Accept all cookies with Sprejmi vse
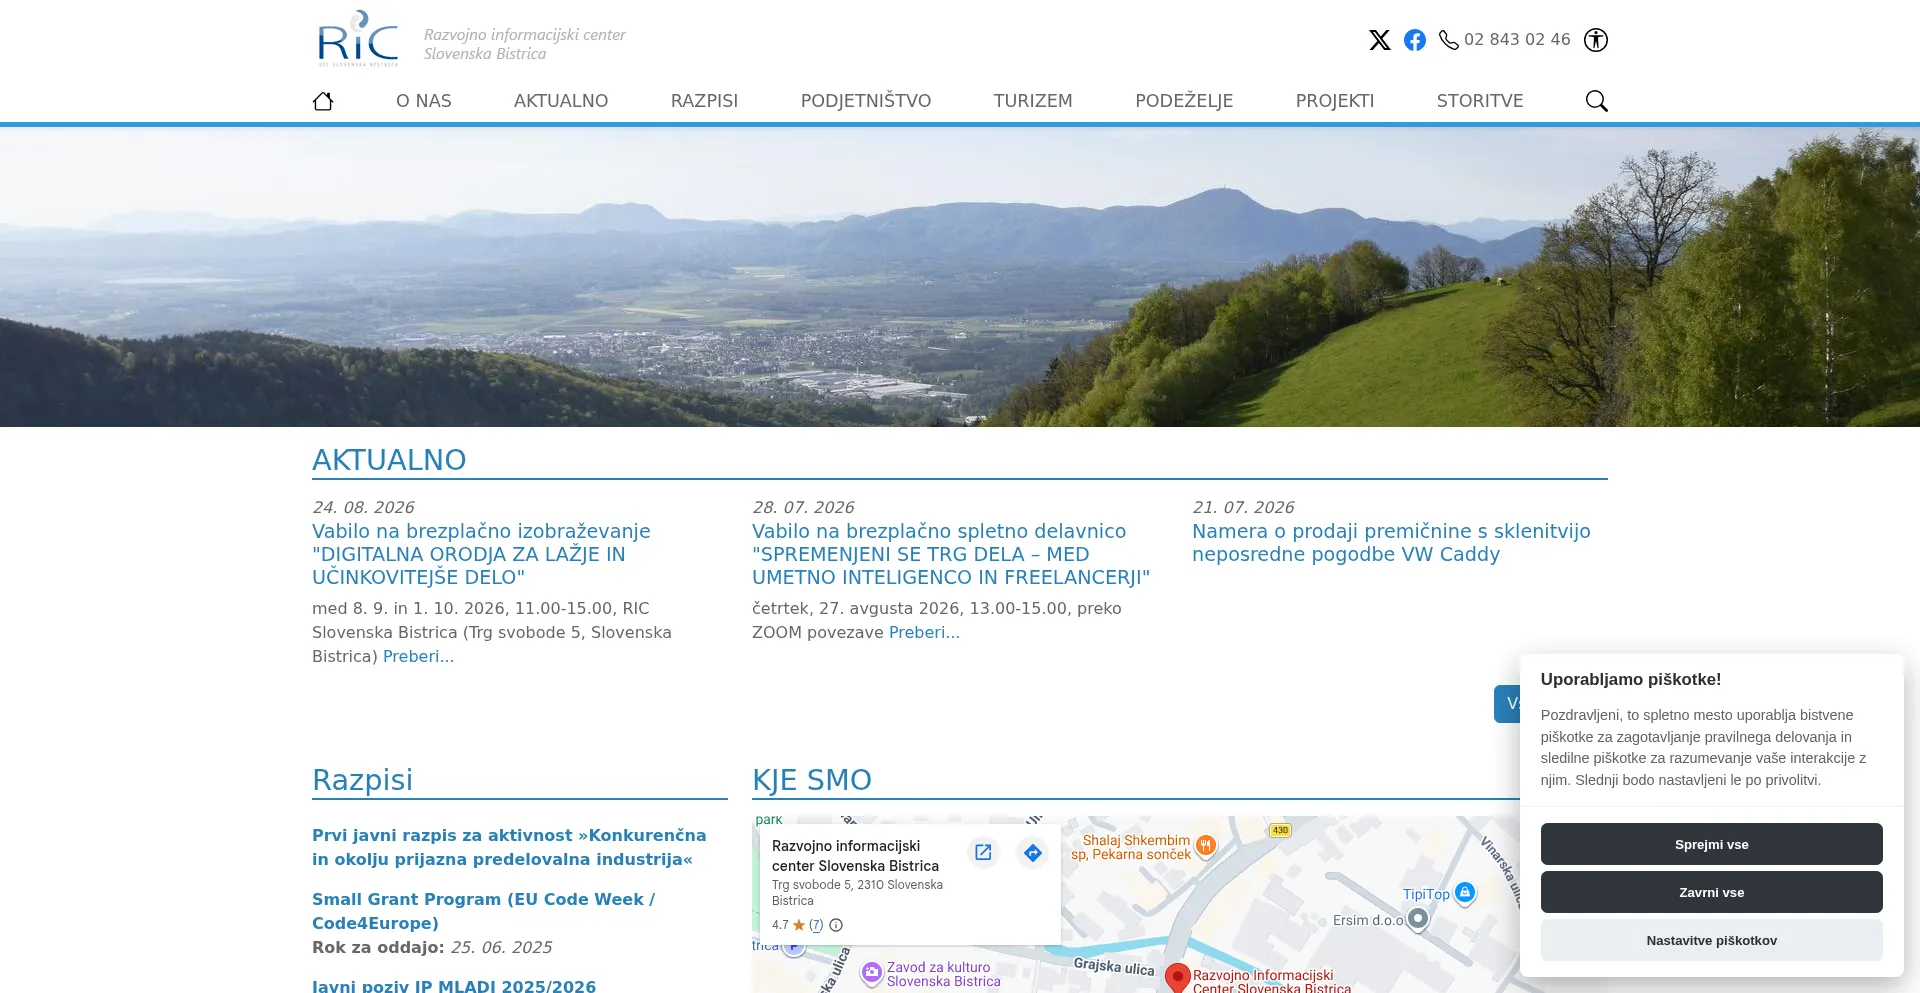This screenshot has width=1920, height=993. point(1712,844)
